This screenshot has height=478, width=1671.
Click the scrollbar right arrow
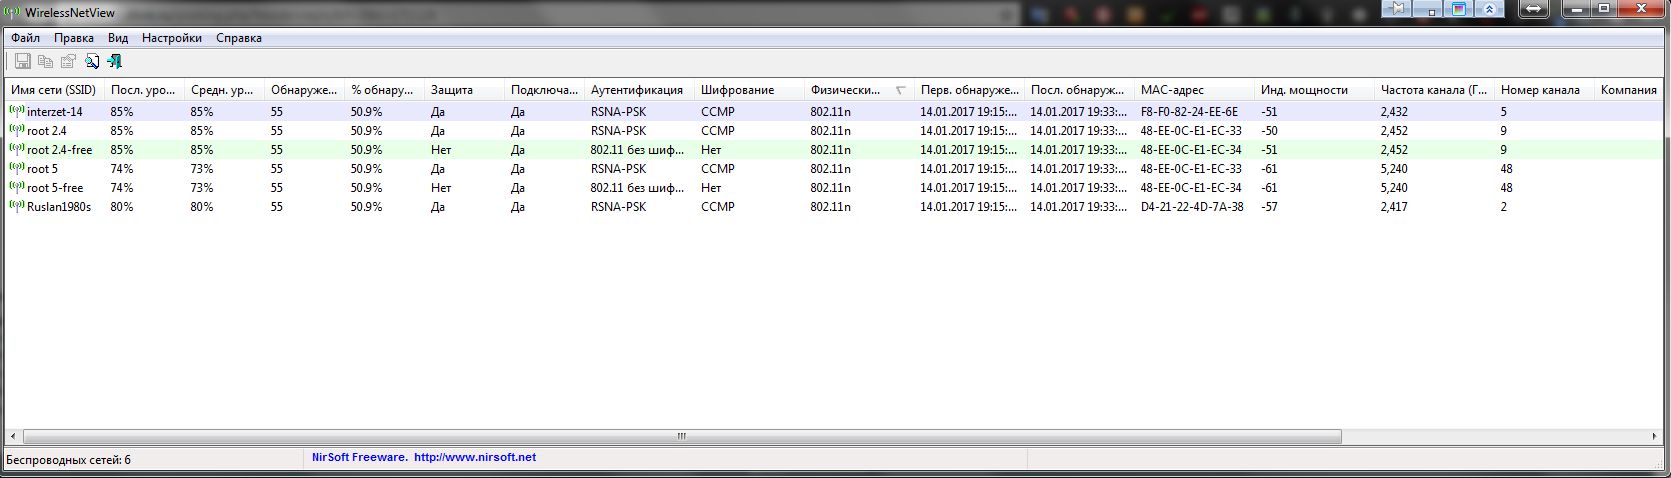(x=1657, y=436)
